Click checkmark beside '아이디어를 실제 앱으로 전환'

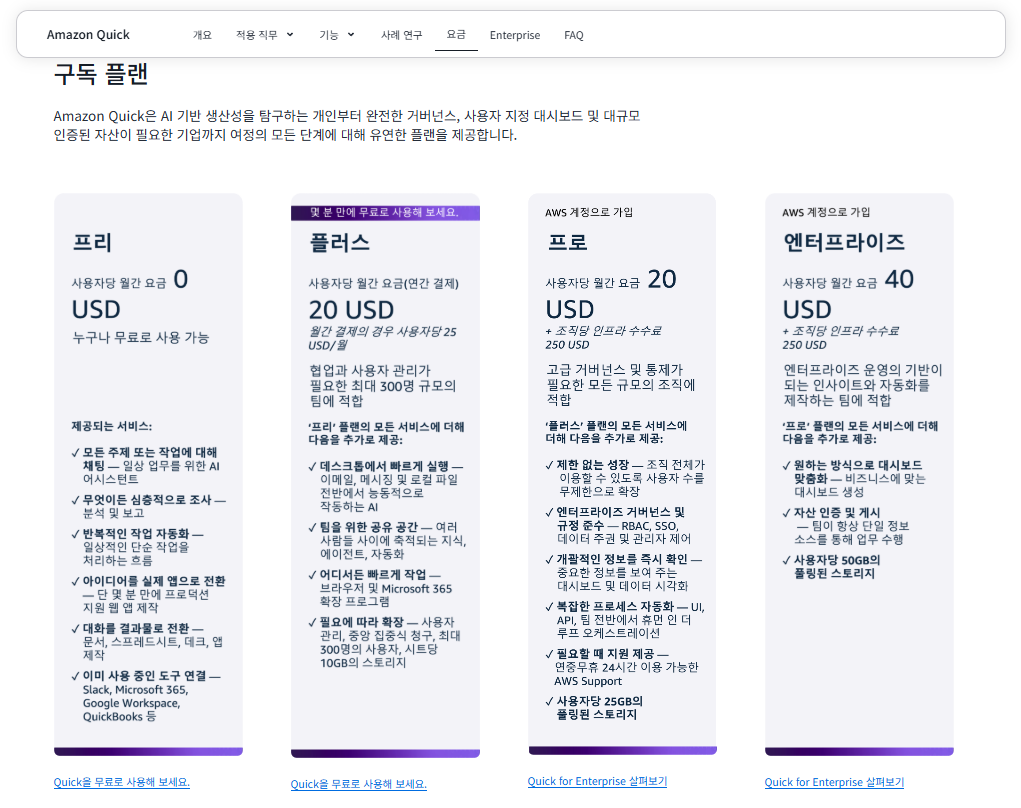click(76, 581)
